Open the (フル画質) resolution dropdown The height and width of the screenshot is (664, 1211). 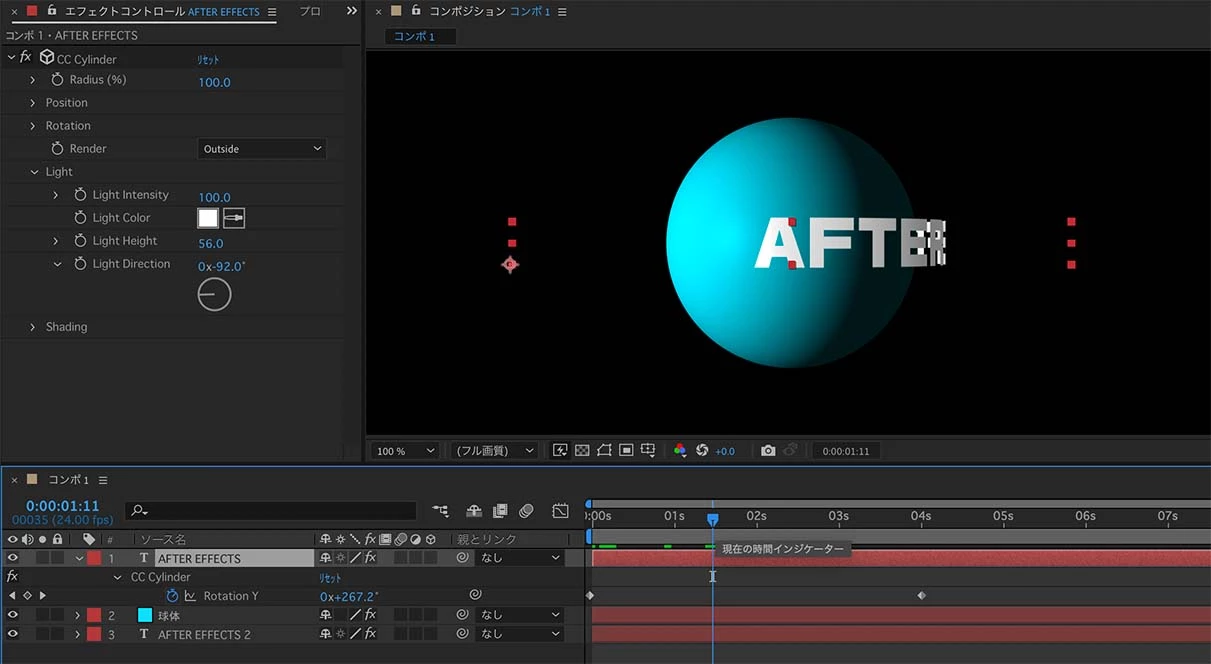(x=494, y=451)
